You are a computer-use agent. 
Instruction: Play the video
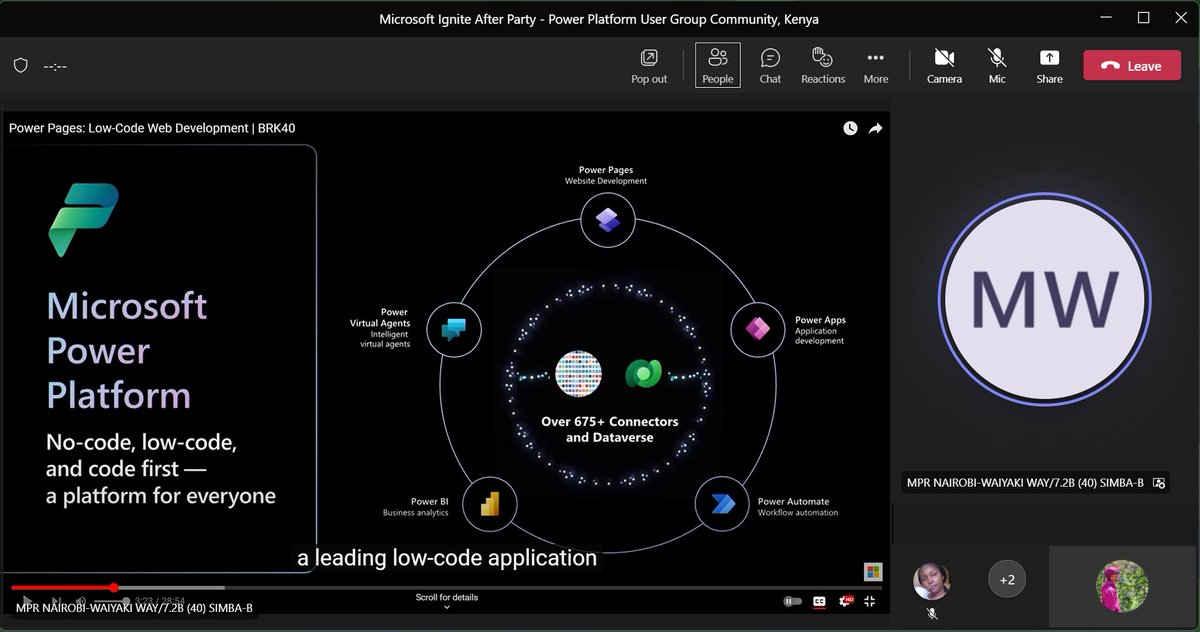click(28, 600)
